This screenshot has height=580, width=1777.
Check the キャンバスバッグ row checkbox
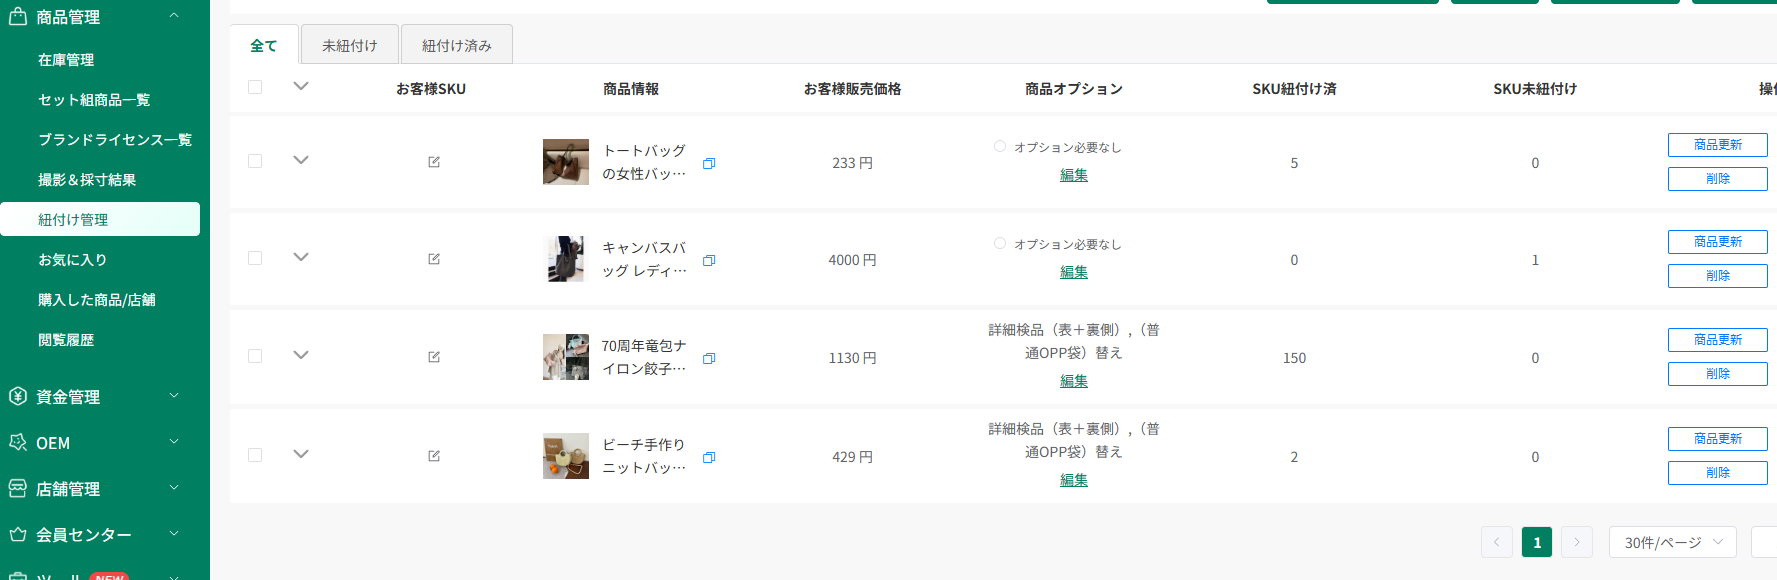tap(255, 258)
